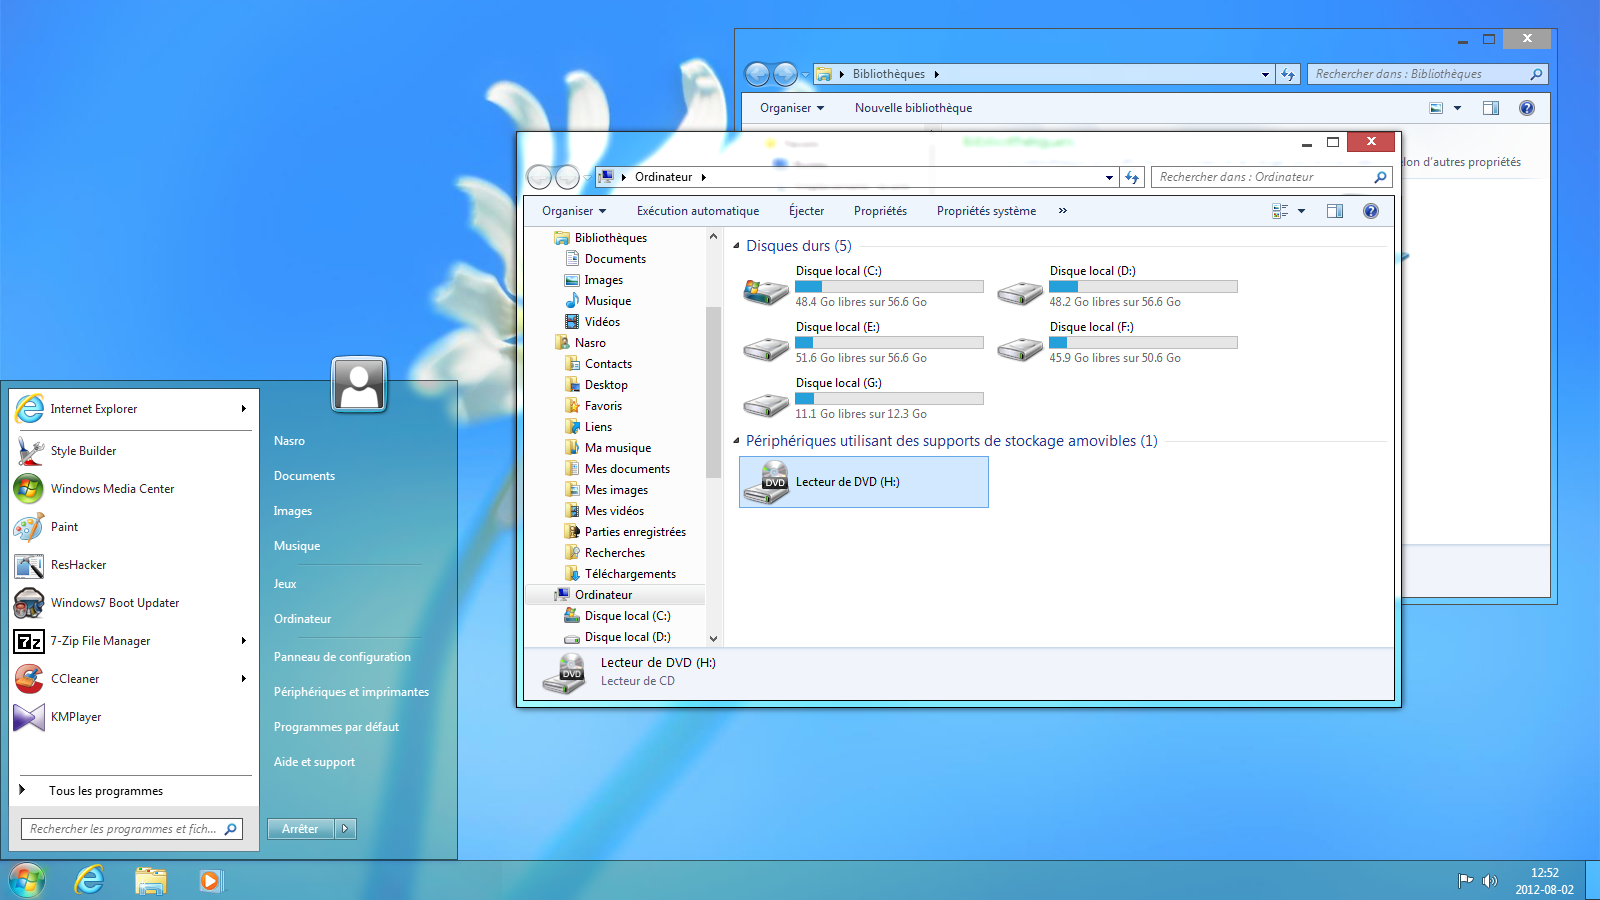Open Disque local (C:) drive icon
Screen dimensions: 1600x900
click(766, 291)
